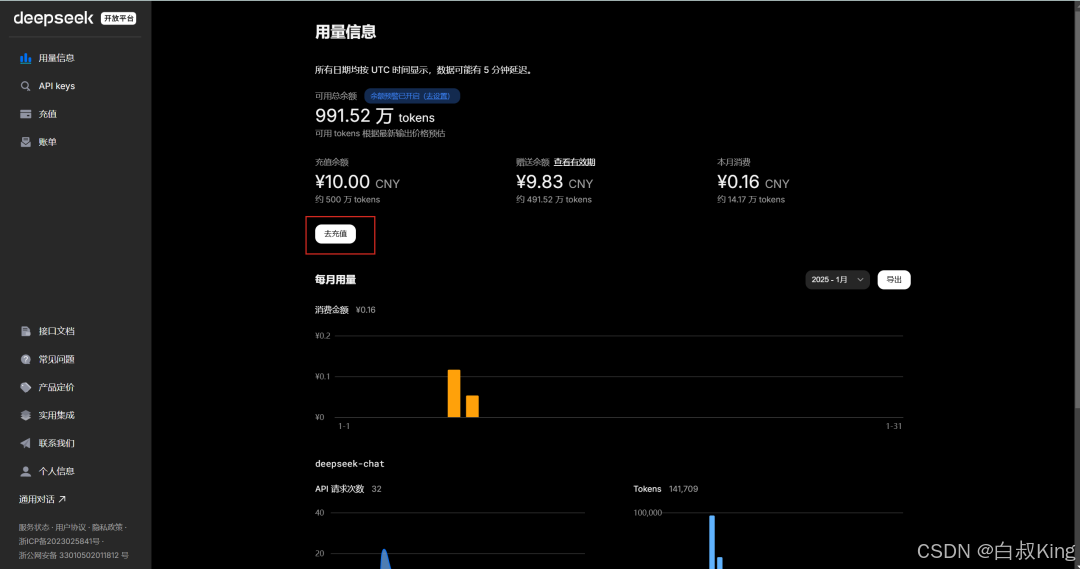Click the API 请求次数 32 label
Viewport: 1080px width, 569px height.
[348, 489]
